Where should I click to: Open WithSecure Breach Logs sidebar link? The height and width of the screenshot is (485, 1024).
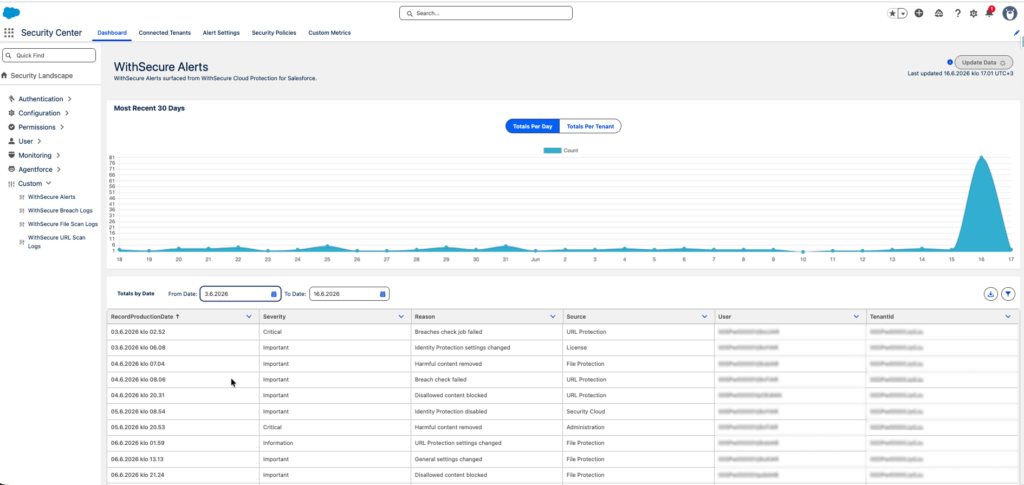click(x=60, y=210)
